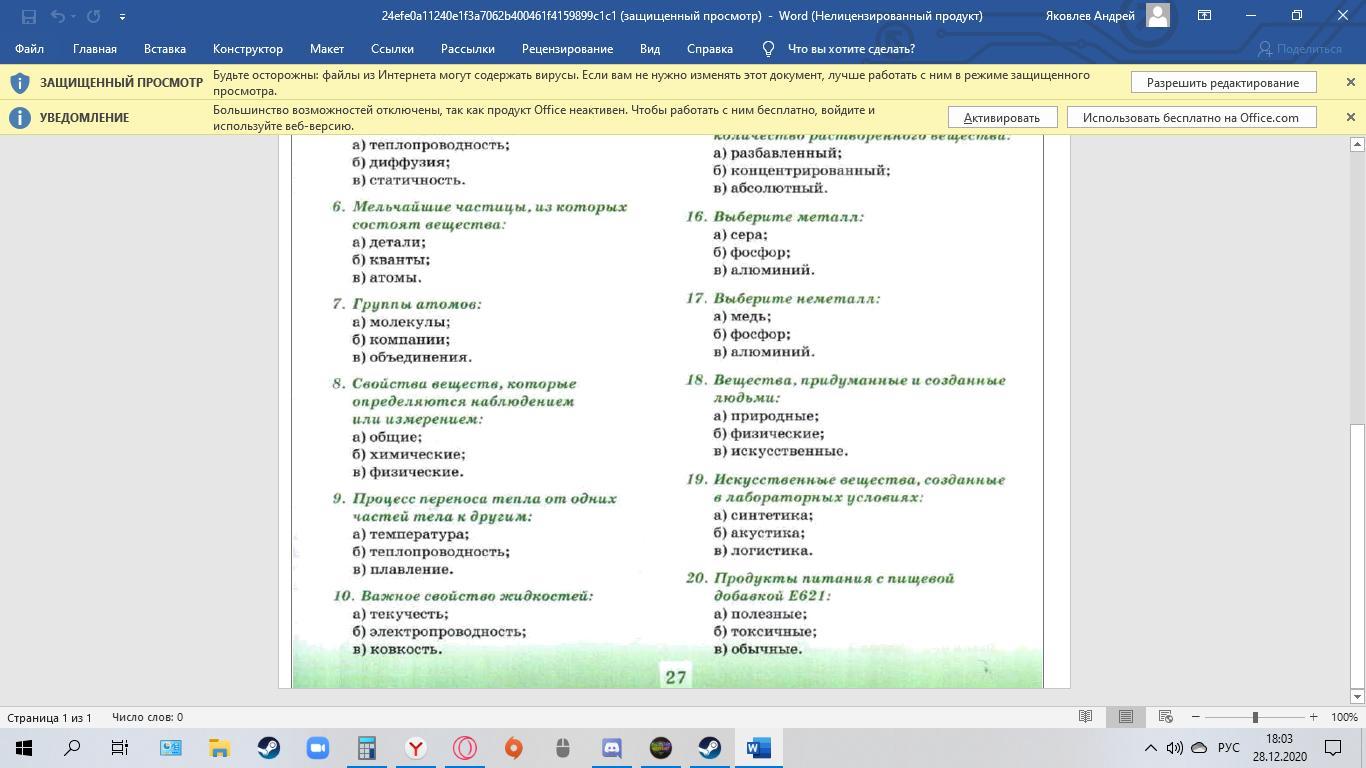Click the zoom slider handle
The height and width of the screenshot is (768, 1366).
pos(1255,716)
